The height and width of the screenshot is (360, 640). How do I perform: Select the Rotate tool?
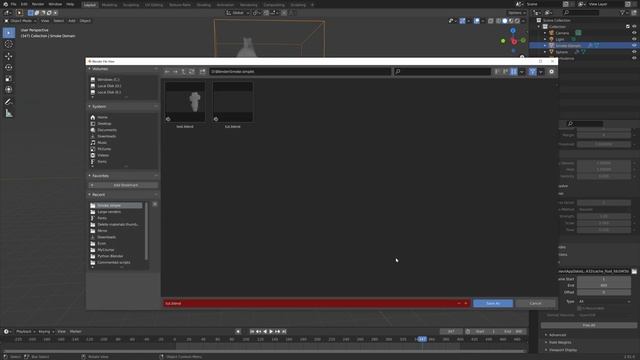[x=9, y=67]
